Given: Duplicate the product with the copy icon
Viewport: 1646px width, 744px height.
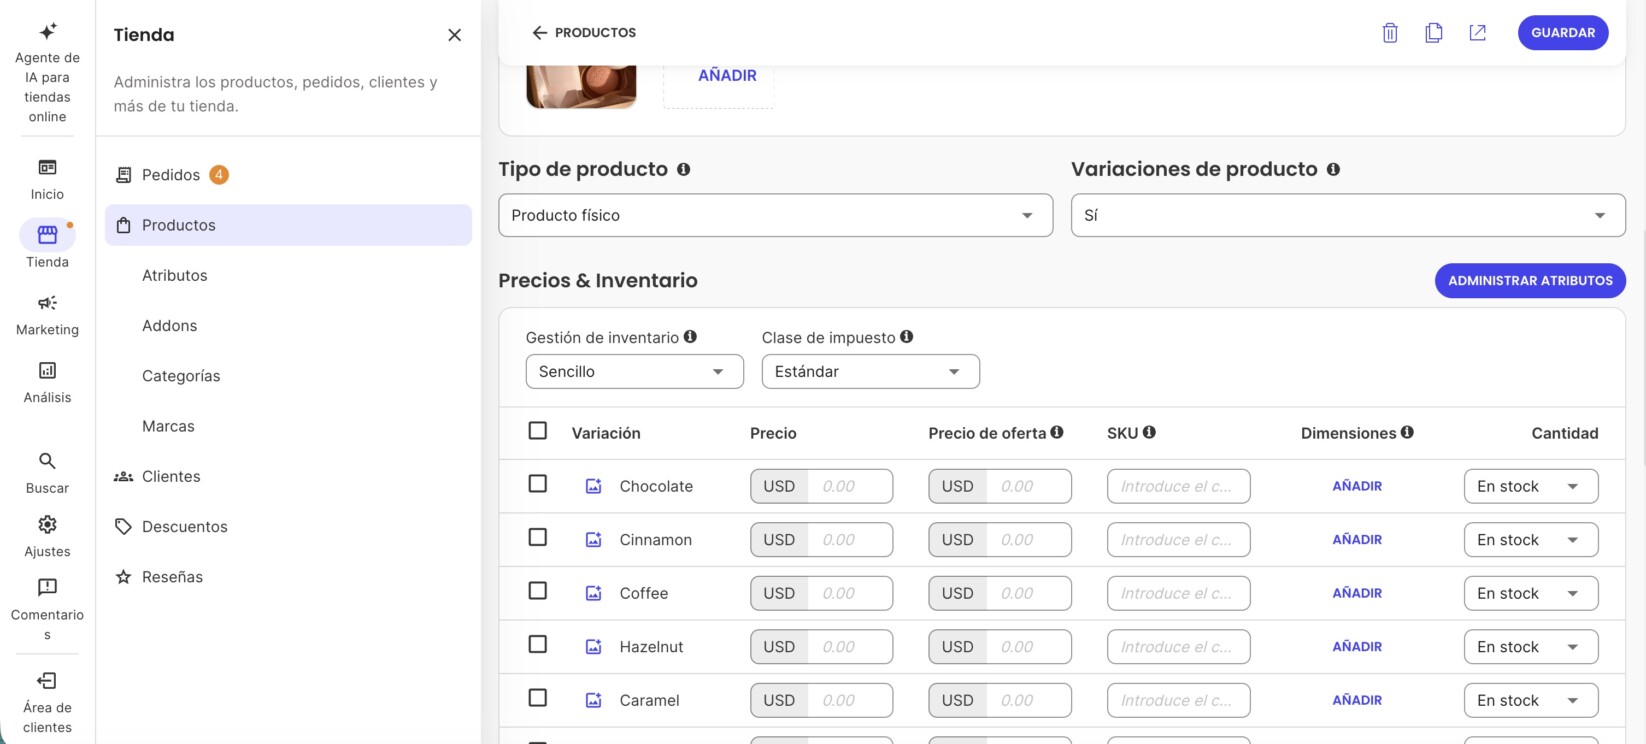Looking at the screenshot, I should pyautogui.click(x=1434, y=33).
